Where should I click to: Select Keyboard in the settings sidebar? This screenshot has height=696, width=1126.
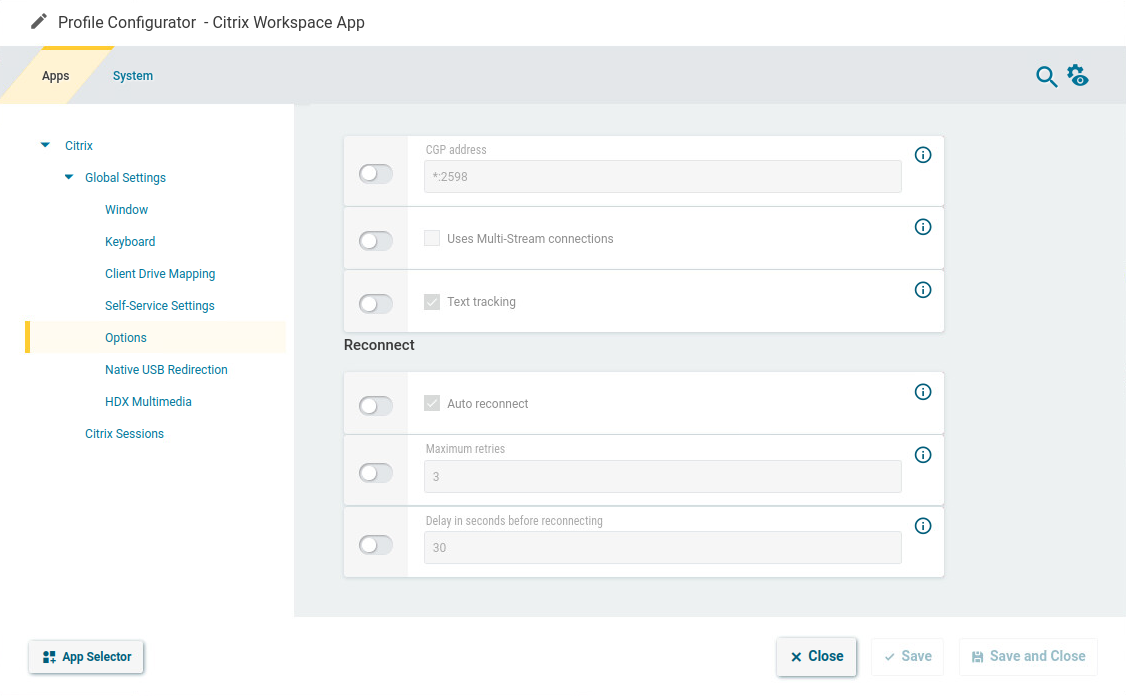(130, 241)
